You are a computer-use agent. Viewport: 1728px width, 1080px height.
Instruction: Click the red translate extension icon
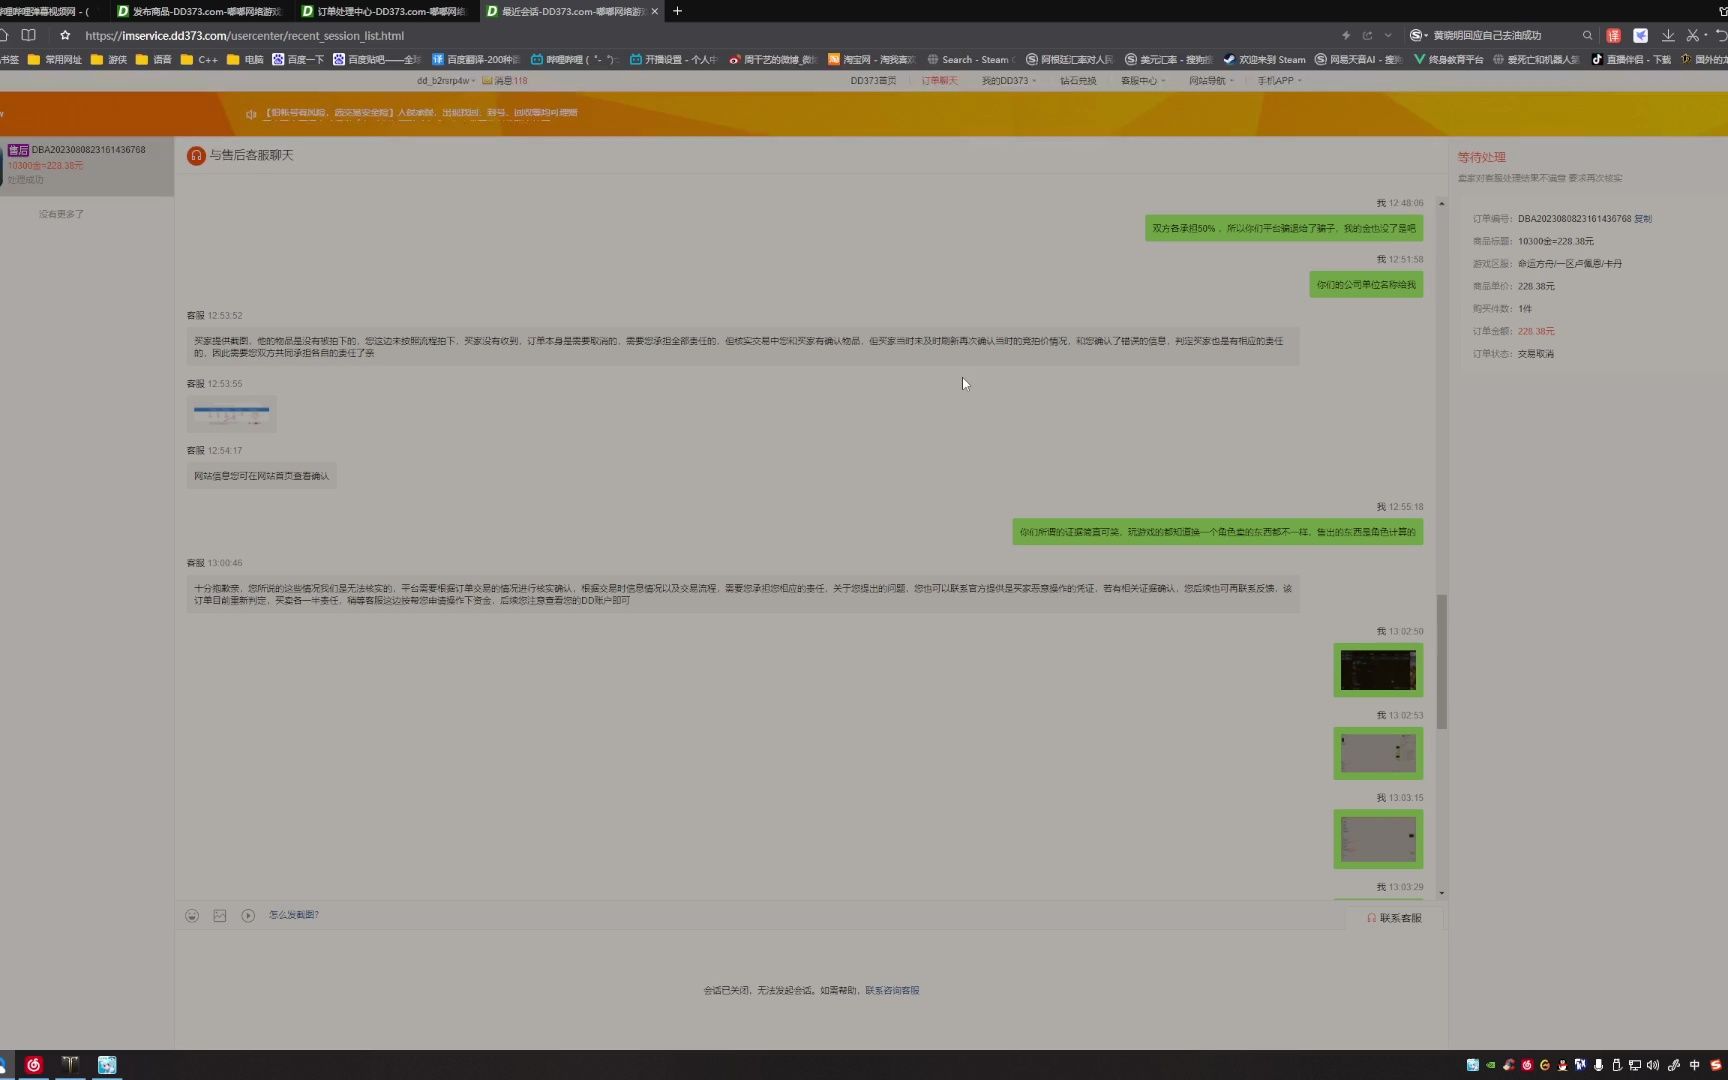(x=1613, y=35)
